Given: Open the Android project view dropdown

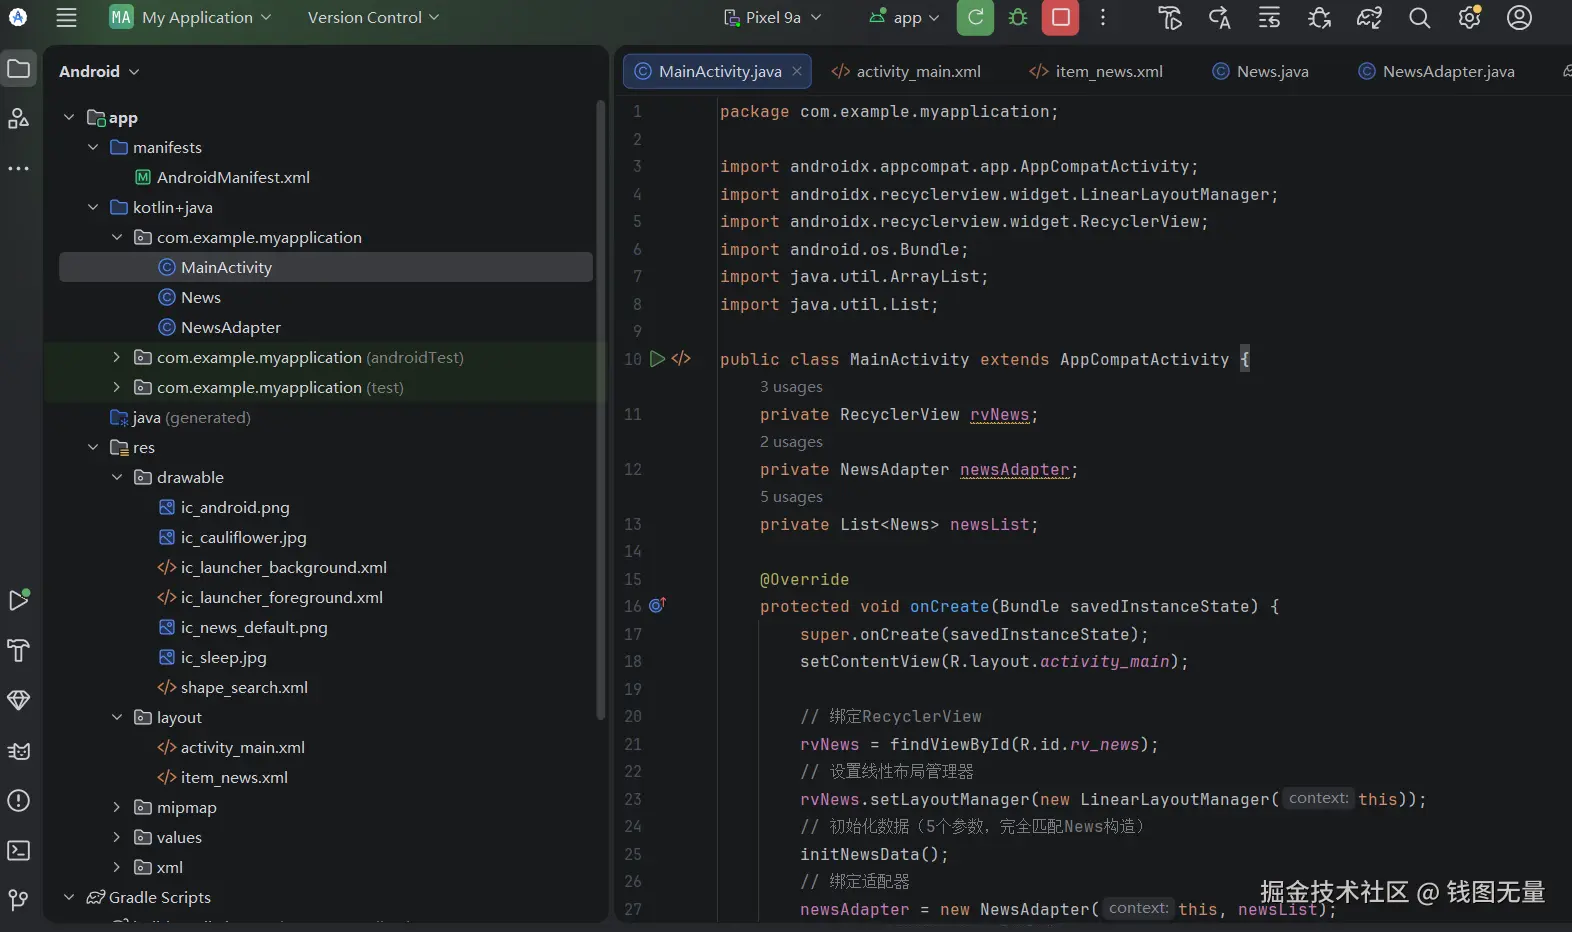Looking at the screenshot, I should click(x=99, y=72).
